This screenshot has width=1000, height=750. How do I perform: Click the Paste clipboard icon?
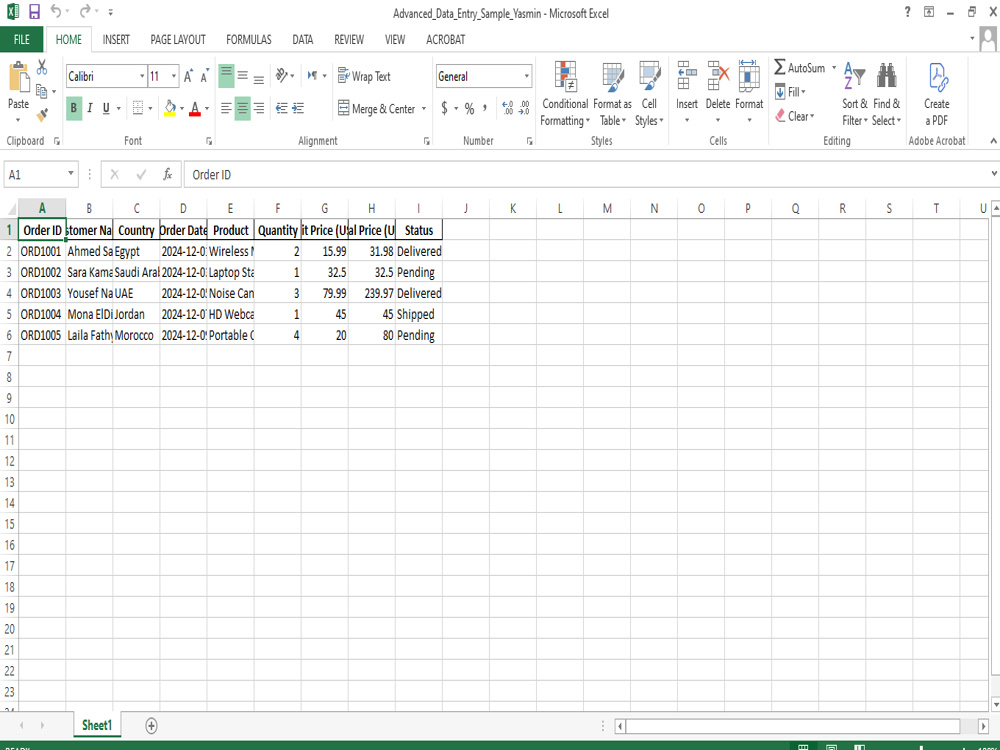coord(18,78)
